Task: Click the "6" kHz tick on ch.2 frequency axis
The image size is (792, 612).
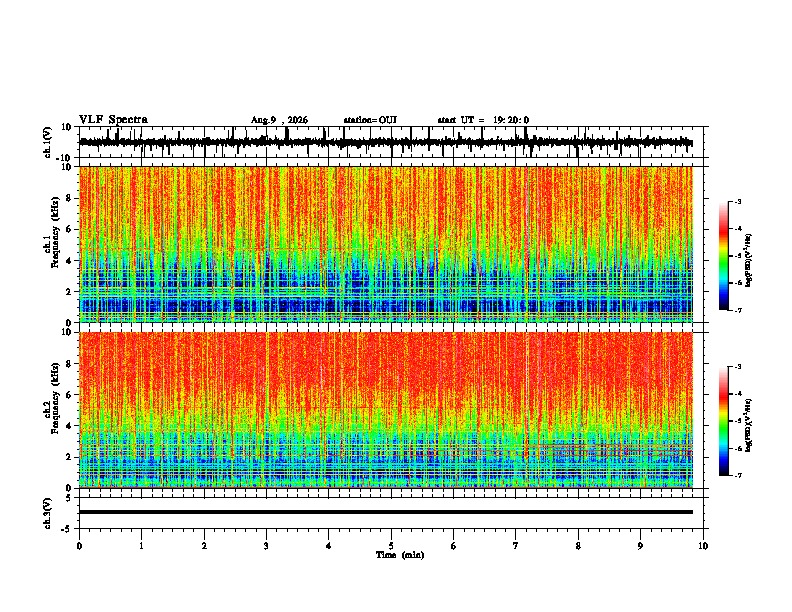Action: click(x=70, y=394)
